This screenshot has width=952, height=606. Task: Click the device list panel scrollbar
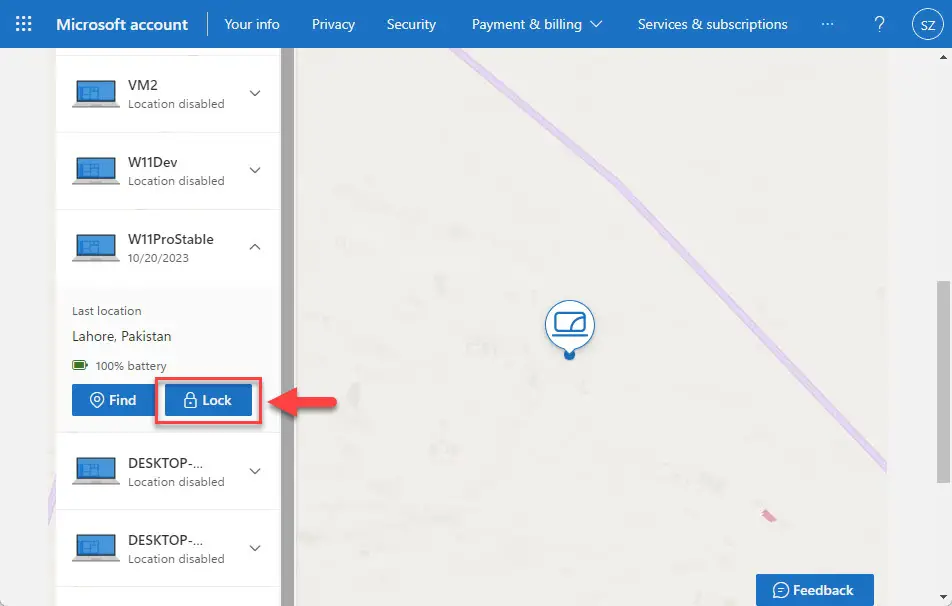click(287, 327)
